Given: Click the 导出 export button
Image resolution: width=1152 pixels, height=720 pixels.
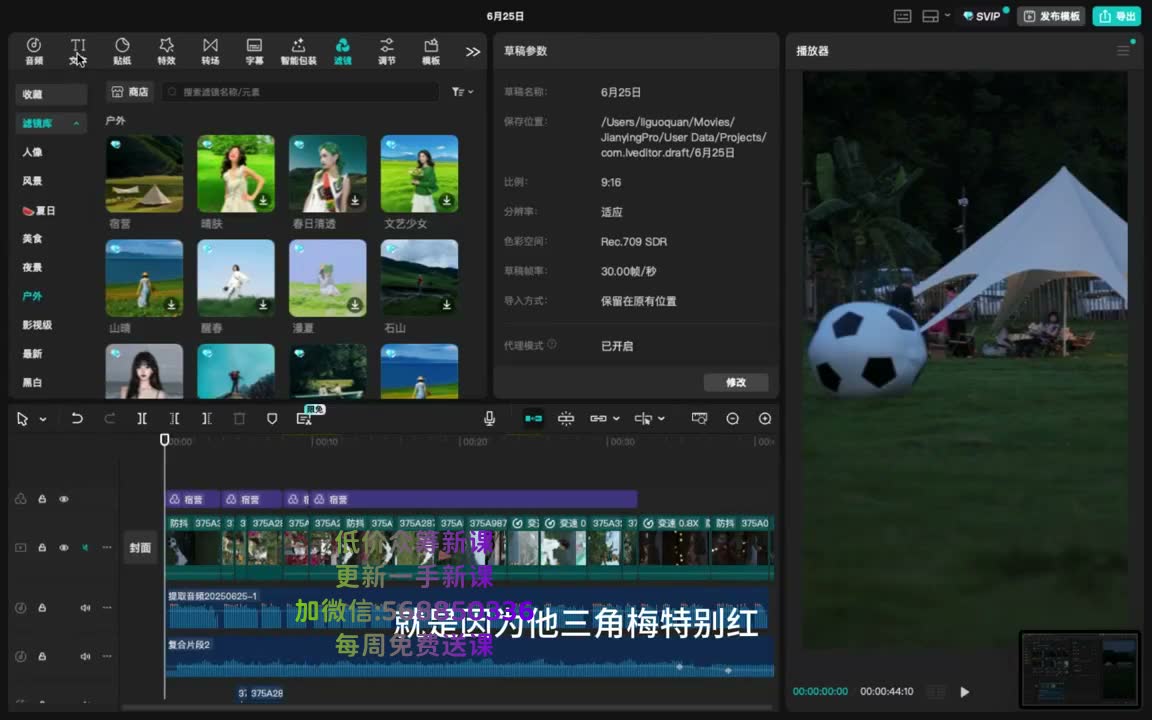Looking at the screenshot, I should [x=1116, y=16].
